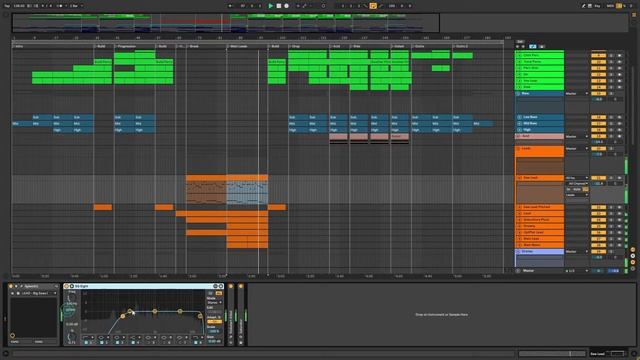
Task: Click Drop an Instrument or Sample Here
Action: [441, 315]
